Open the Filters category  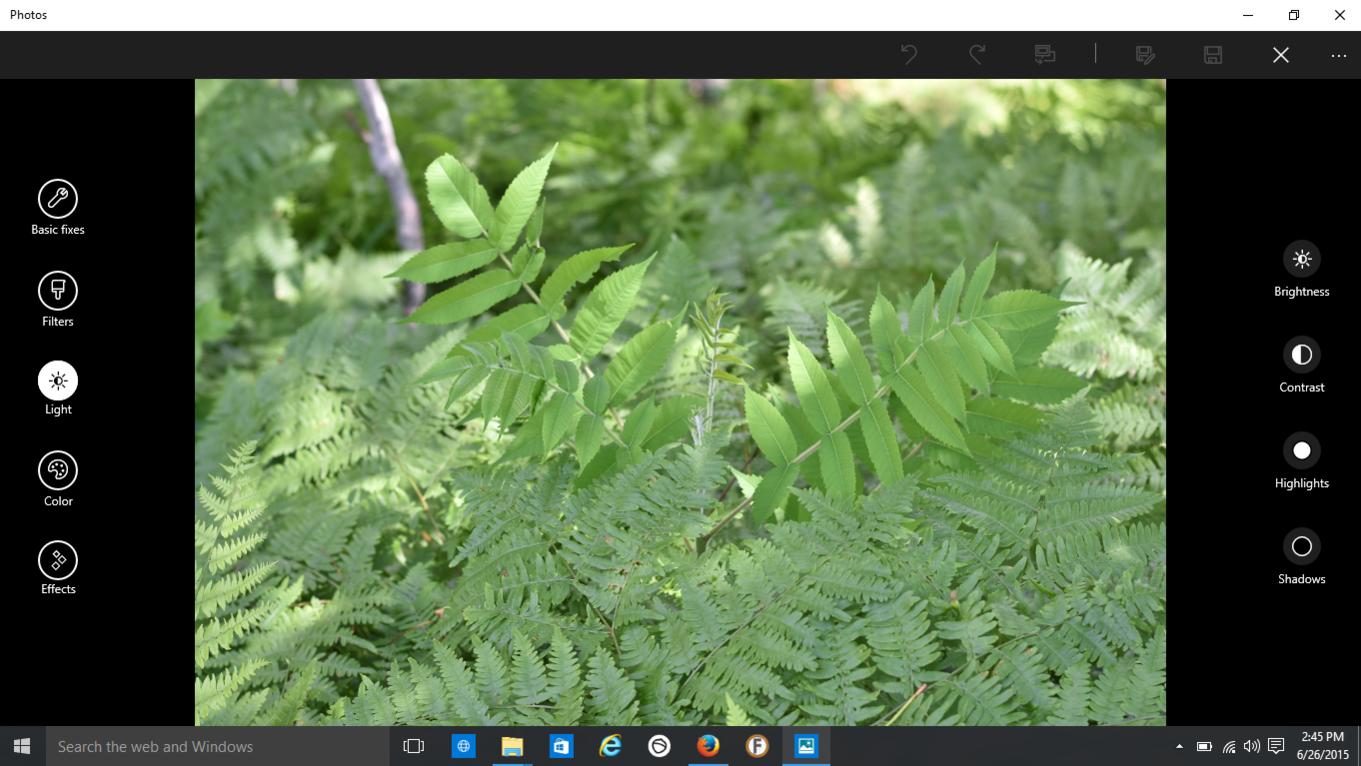coord(58,290)
